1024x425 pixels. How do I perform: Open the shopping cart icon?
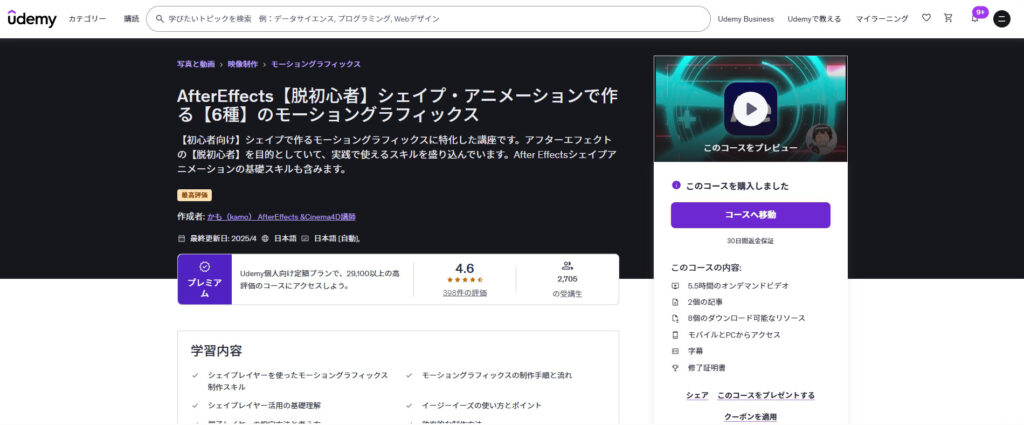[948, 18]
